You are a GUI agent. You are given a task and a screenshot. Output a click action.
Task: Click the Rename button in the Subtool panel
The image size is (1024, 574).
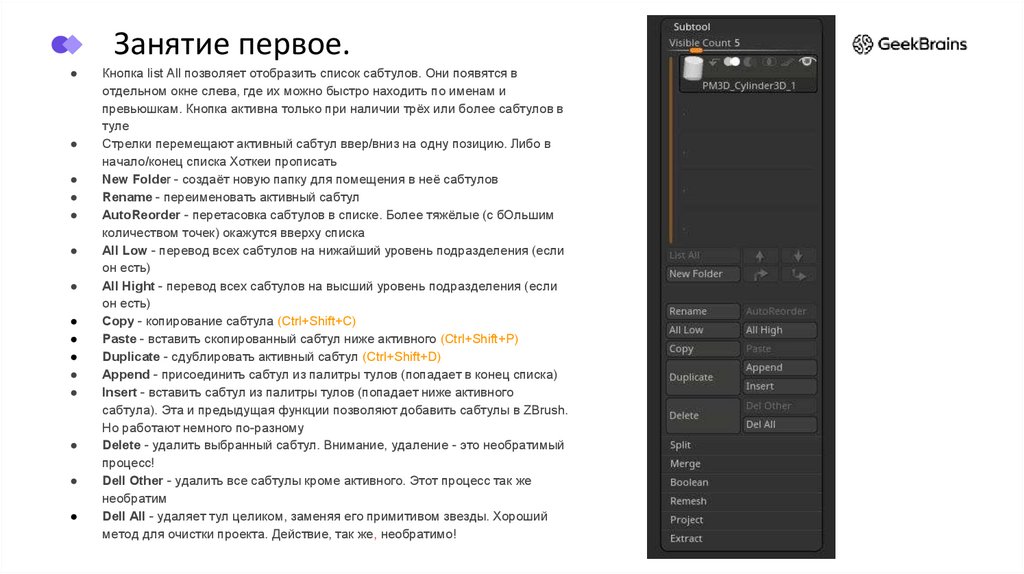(x=703, y=311)
